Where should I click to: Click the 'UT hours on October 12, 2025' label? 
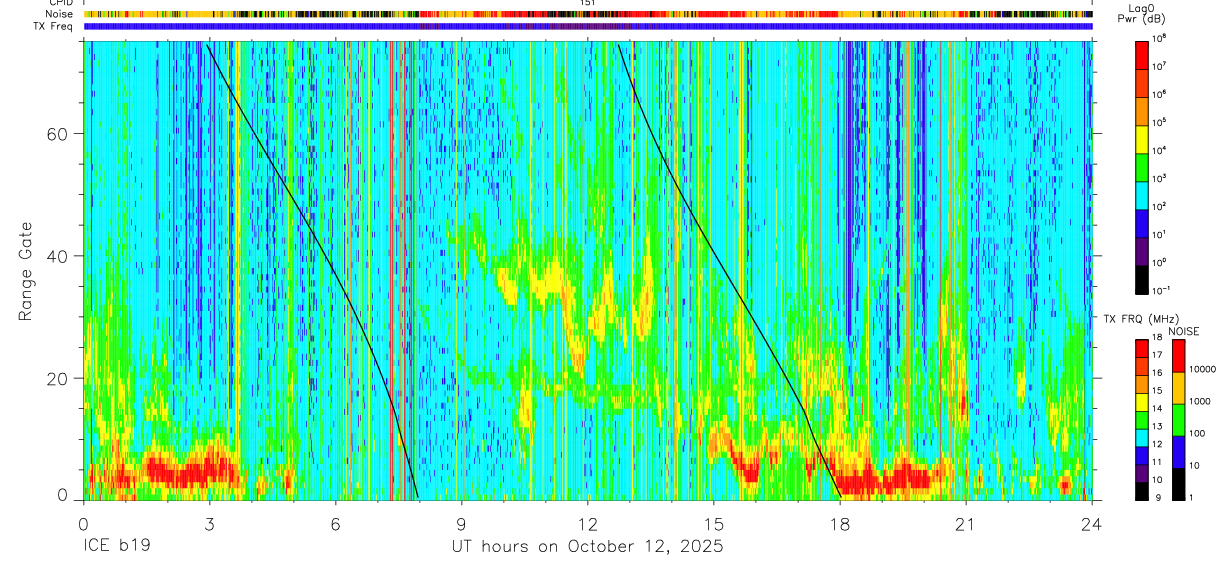(x=589, y=547)
